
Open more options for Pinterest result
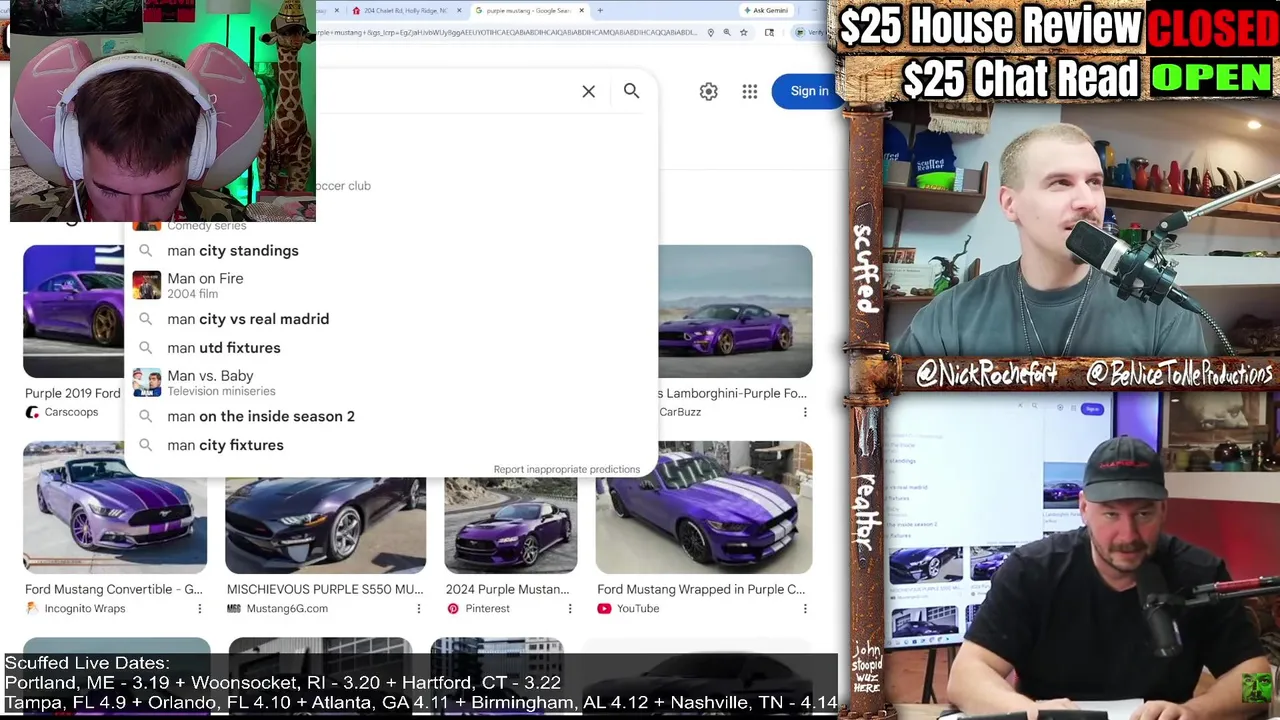pos(570,608)
